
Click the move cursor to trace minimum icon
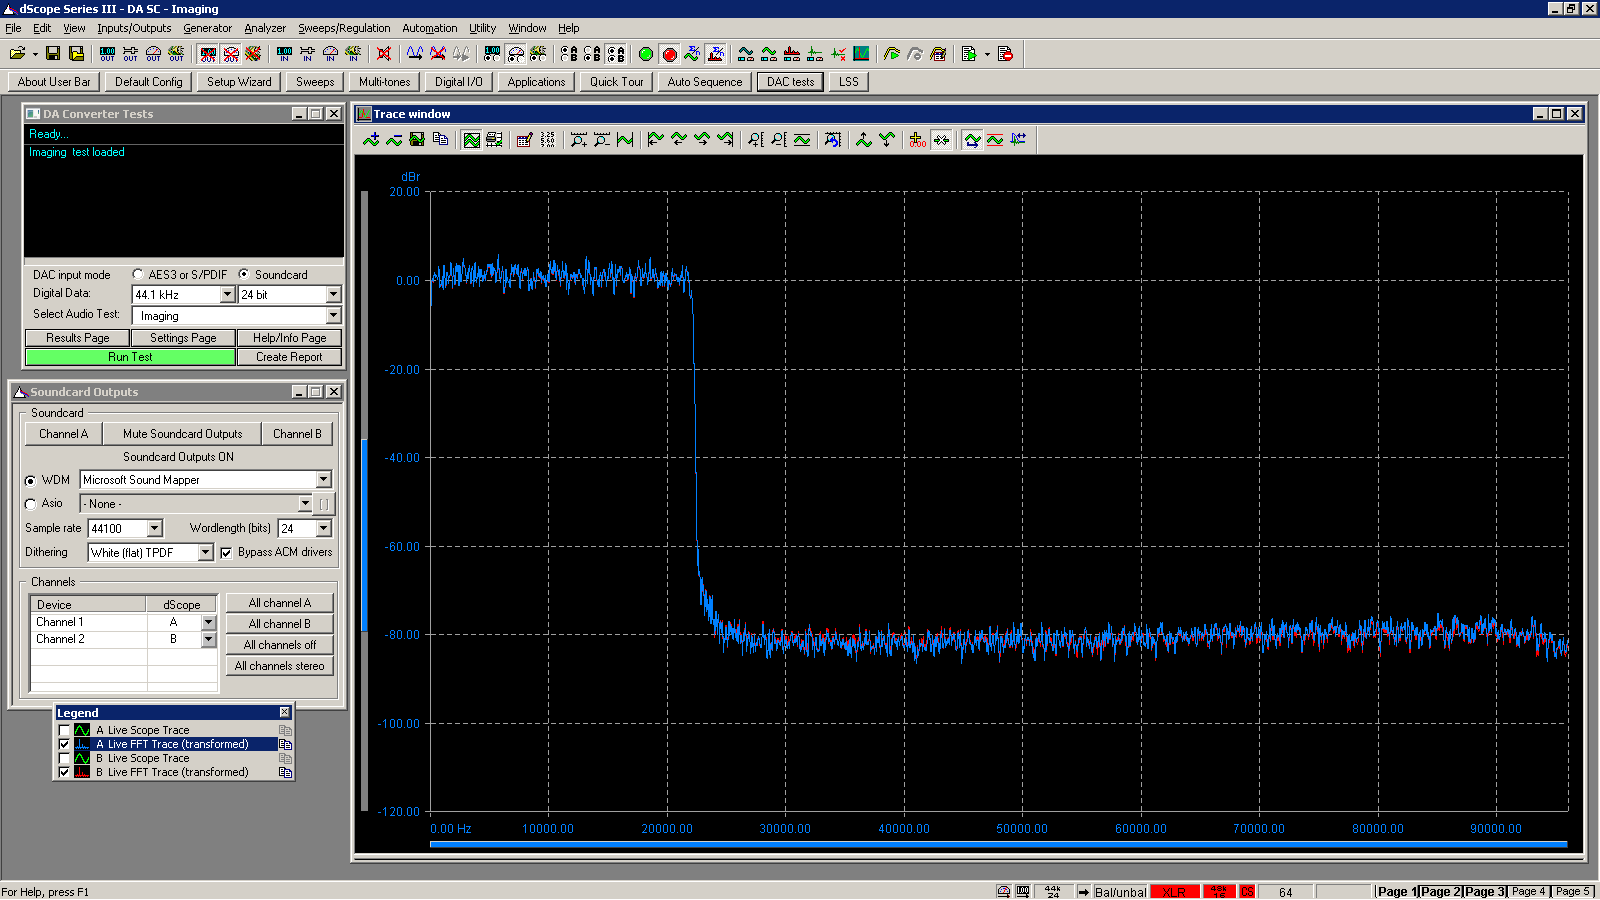(887, 140)
